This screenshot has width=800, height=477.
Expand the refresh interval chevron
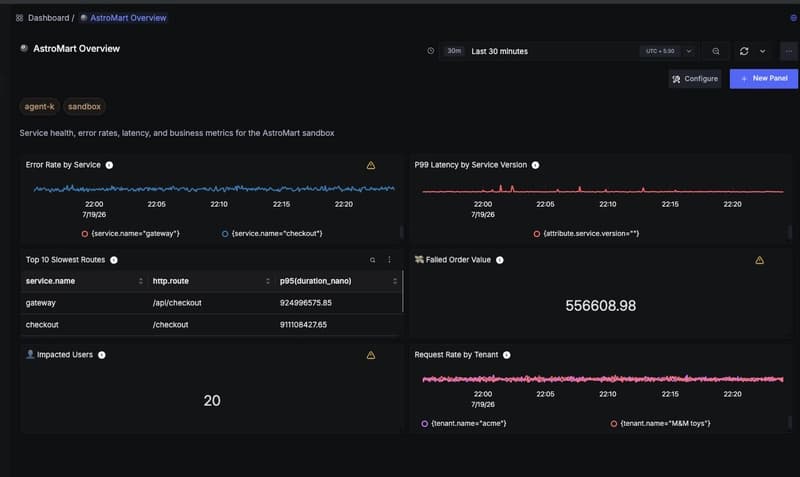[762, 51]
